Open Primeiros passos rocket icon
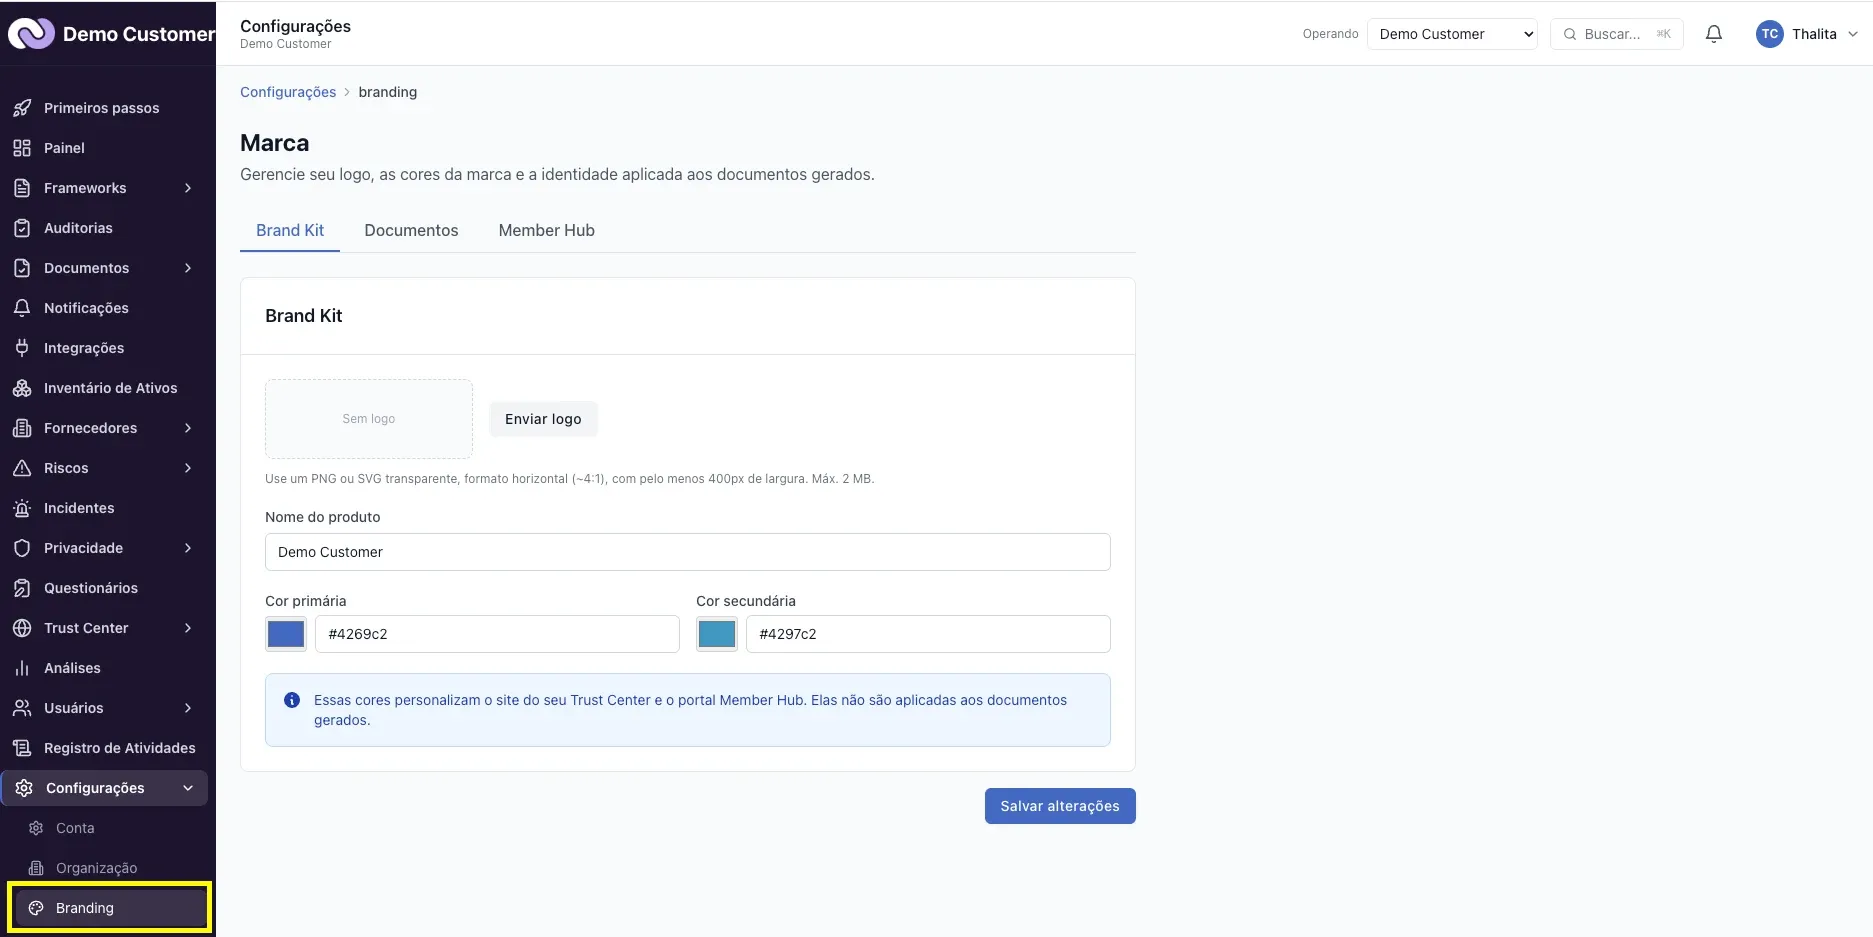This screenshot has height=937, width=1873. pyautogui.click(x=22, y=108)
